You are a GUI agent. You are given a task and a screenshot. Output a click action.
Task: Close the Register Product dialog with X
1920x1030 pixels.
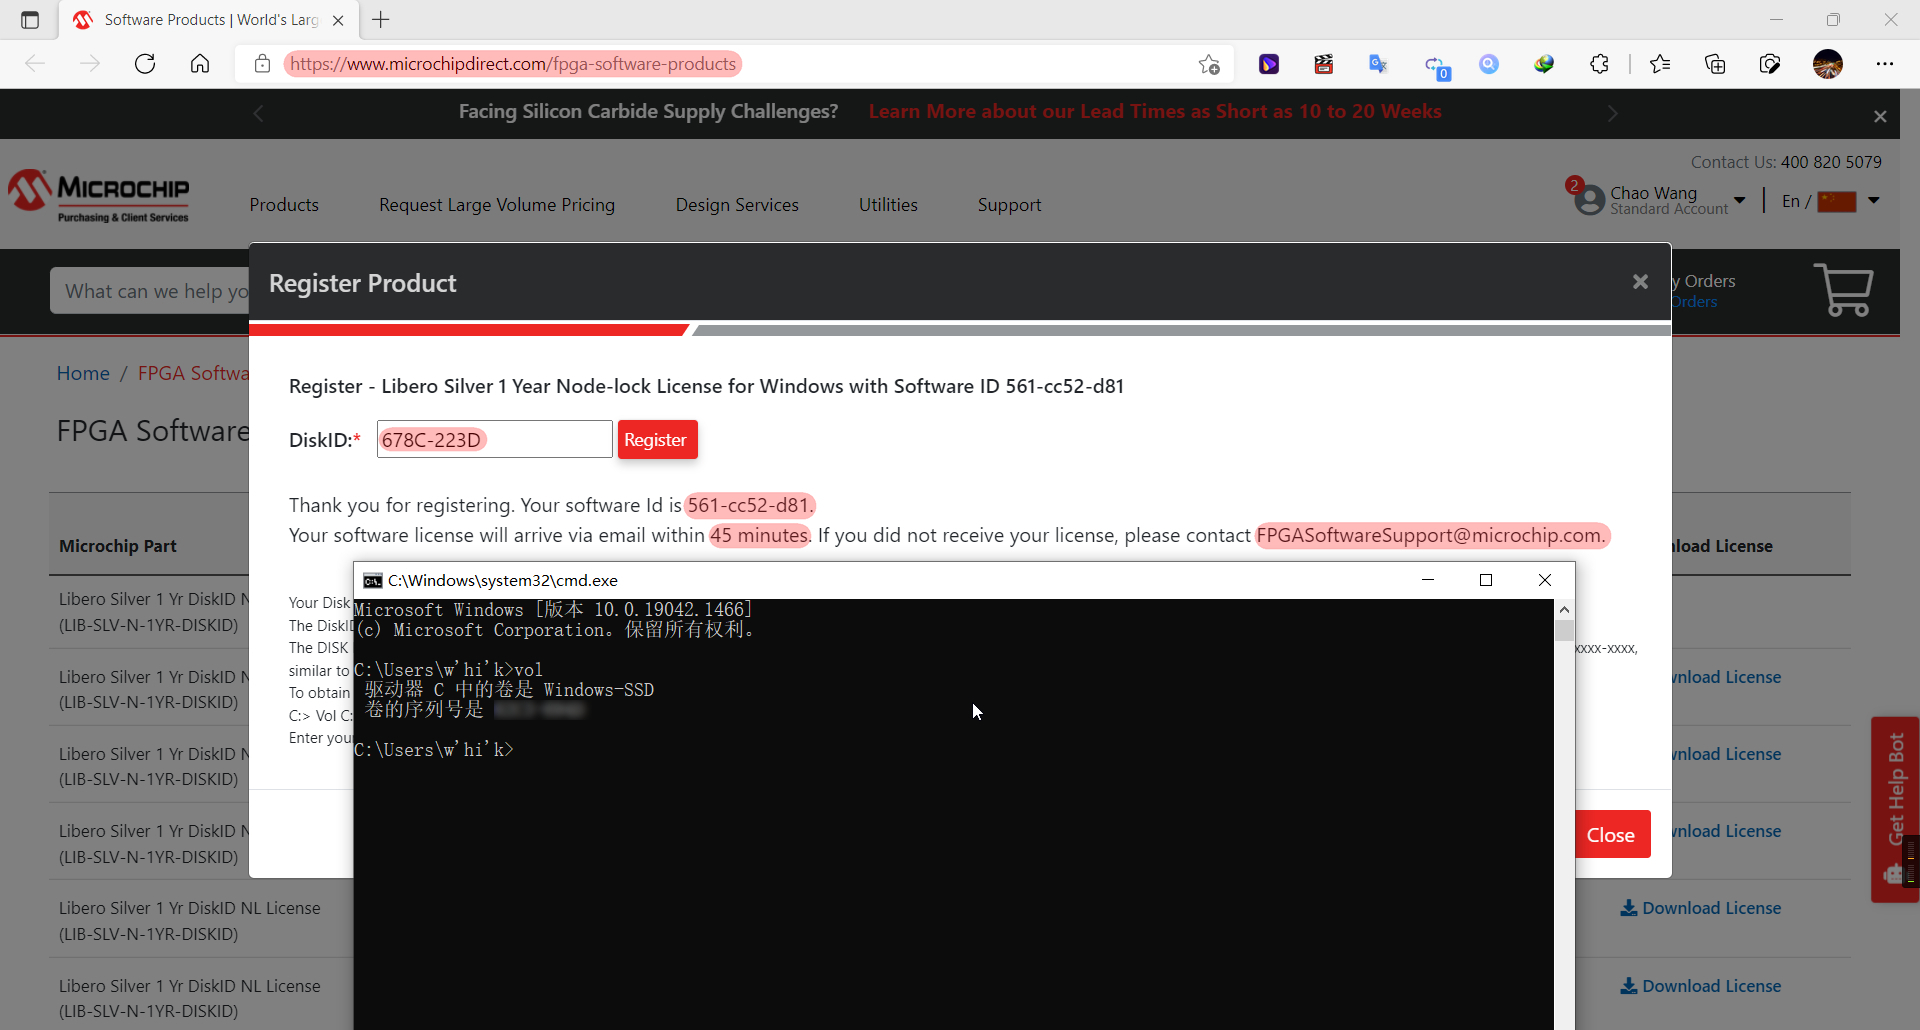tap(1640, 282)
